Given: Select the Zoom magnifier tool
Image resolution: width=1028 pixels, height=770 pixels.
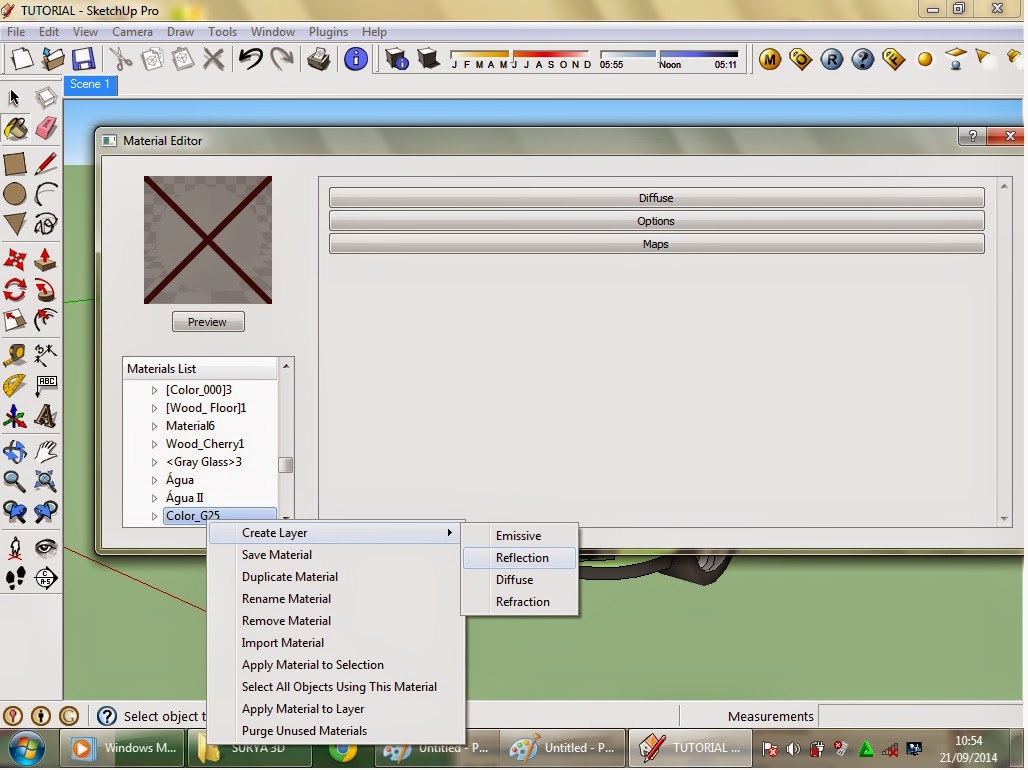Looking at the screenshot, I should 15,481.
